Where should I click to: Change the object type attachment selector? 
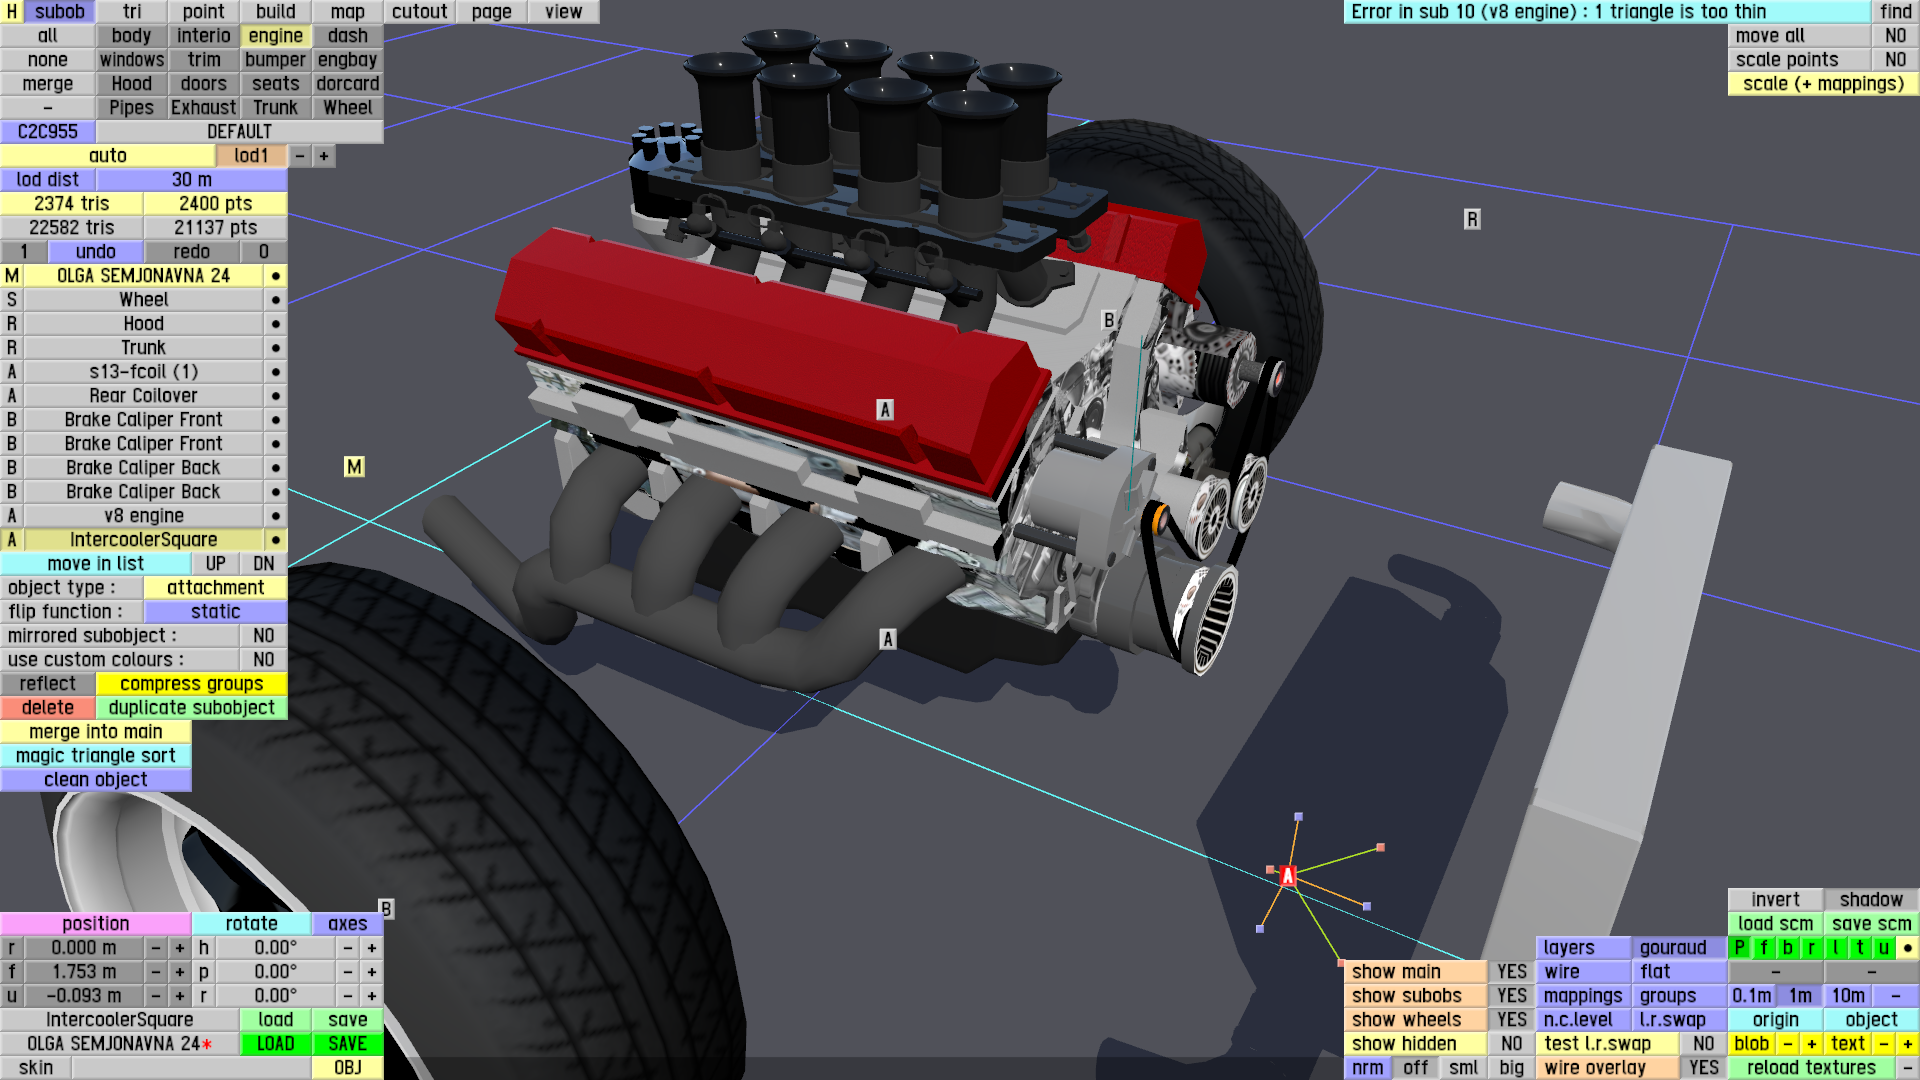point(215,588)
